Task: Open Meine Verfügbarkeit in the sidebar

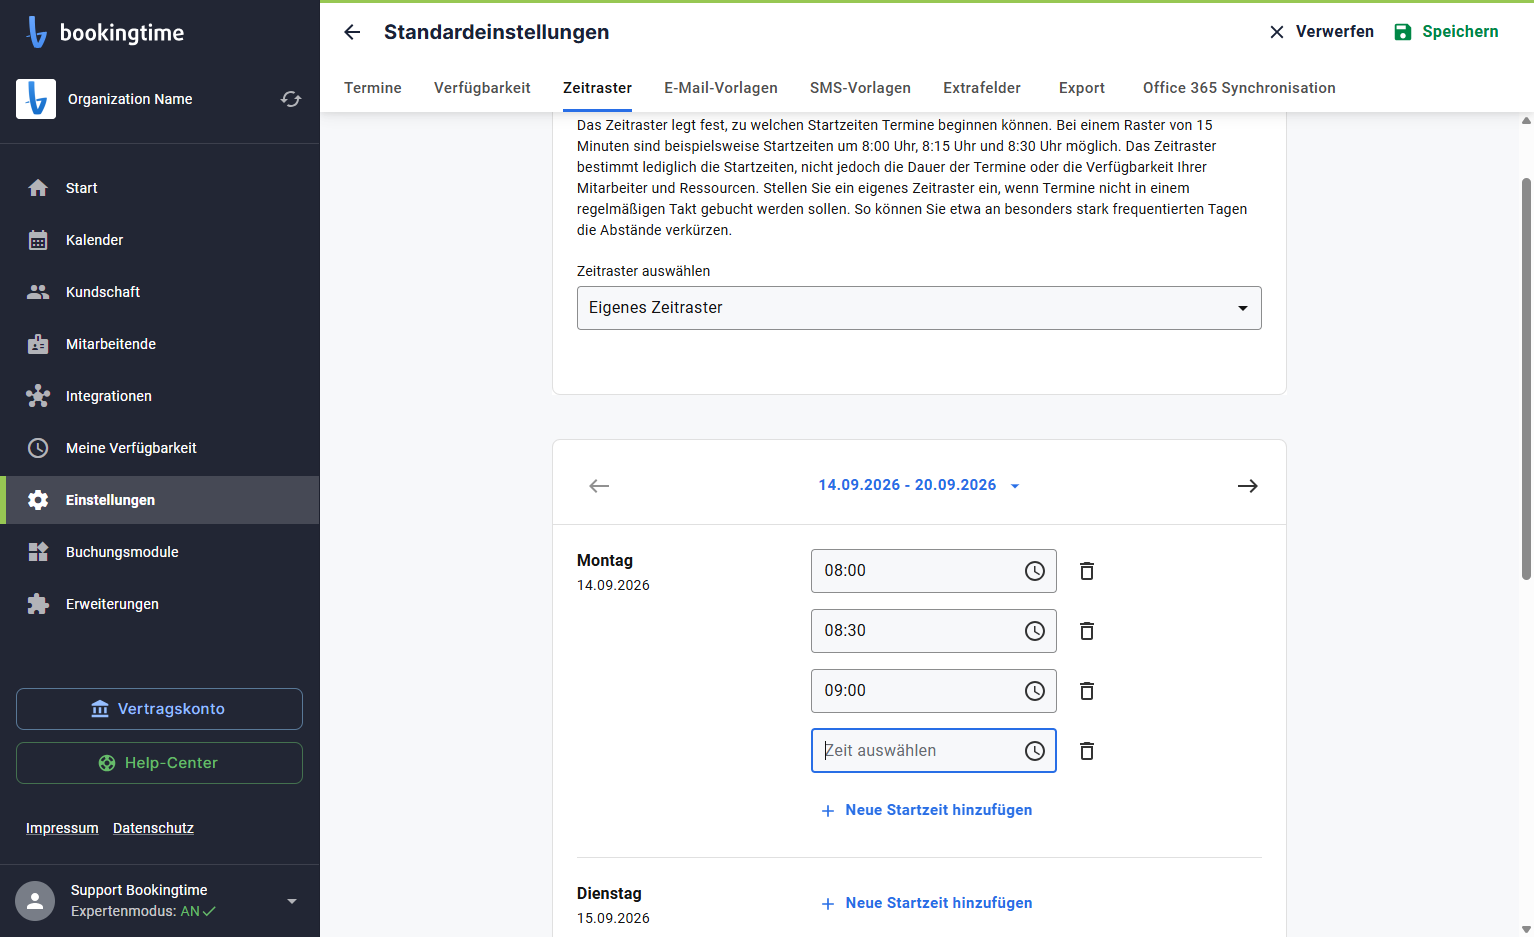Action: (x=160, y=448)
